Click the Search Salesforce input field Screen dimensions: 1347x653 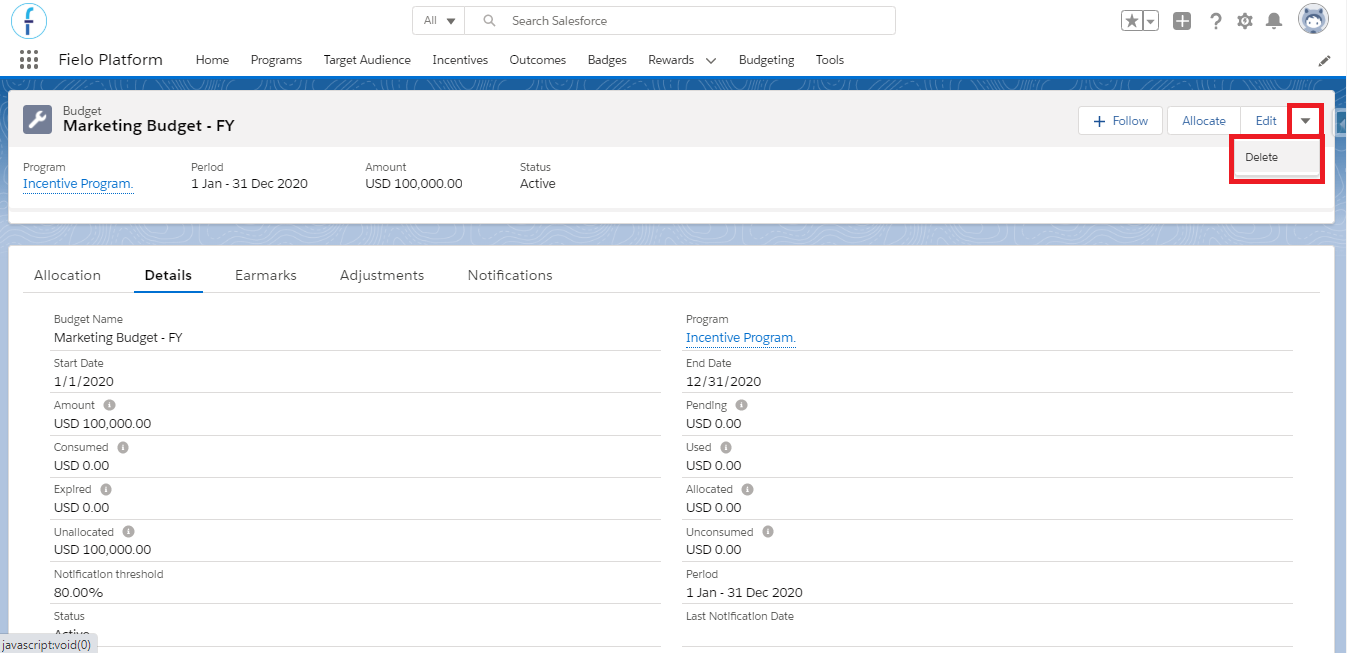tap(680, 20)
